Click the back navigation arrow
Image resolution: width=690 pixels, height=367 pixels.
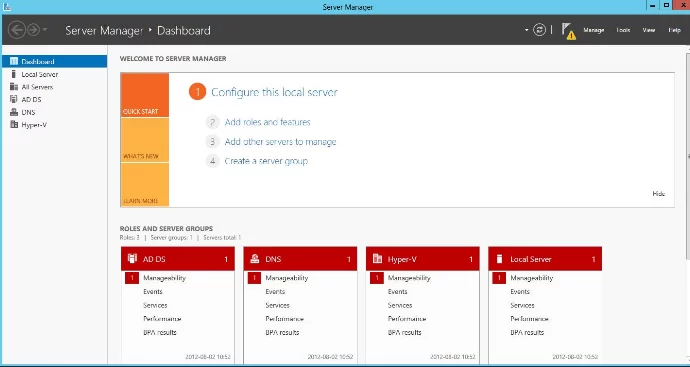[17, 30]
